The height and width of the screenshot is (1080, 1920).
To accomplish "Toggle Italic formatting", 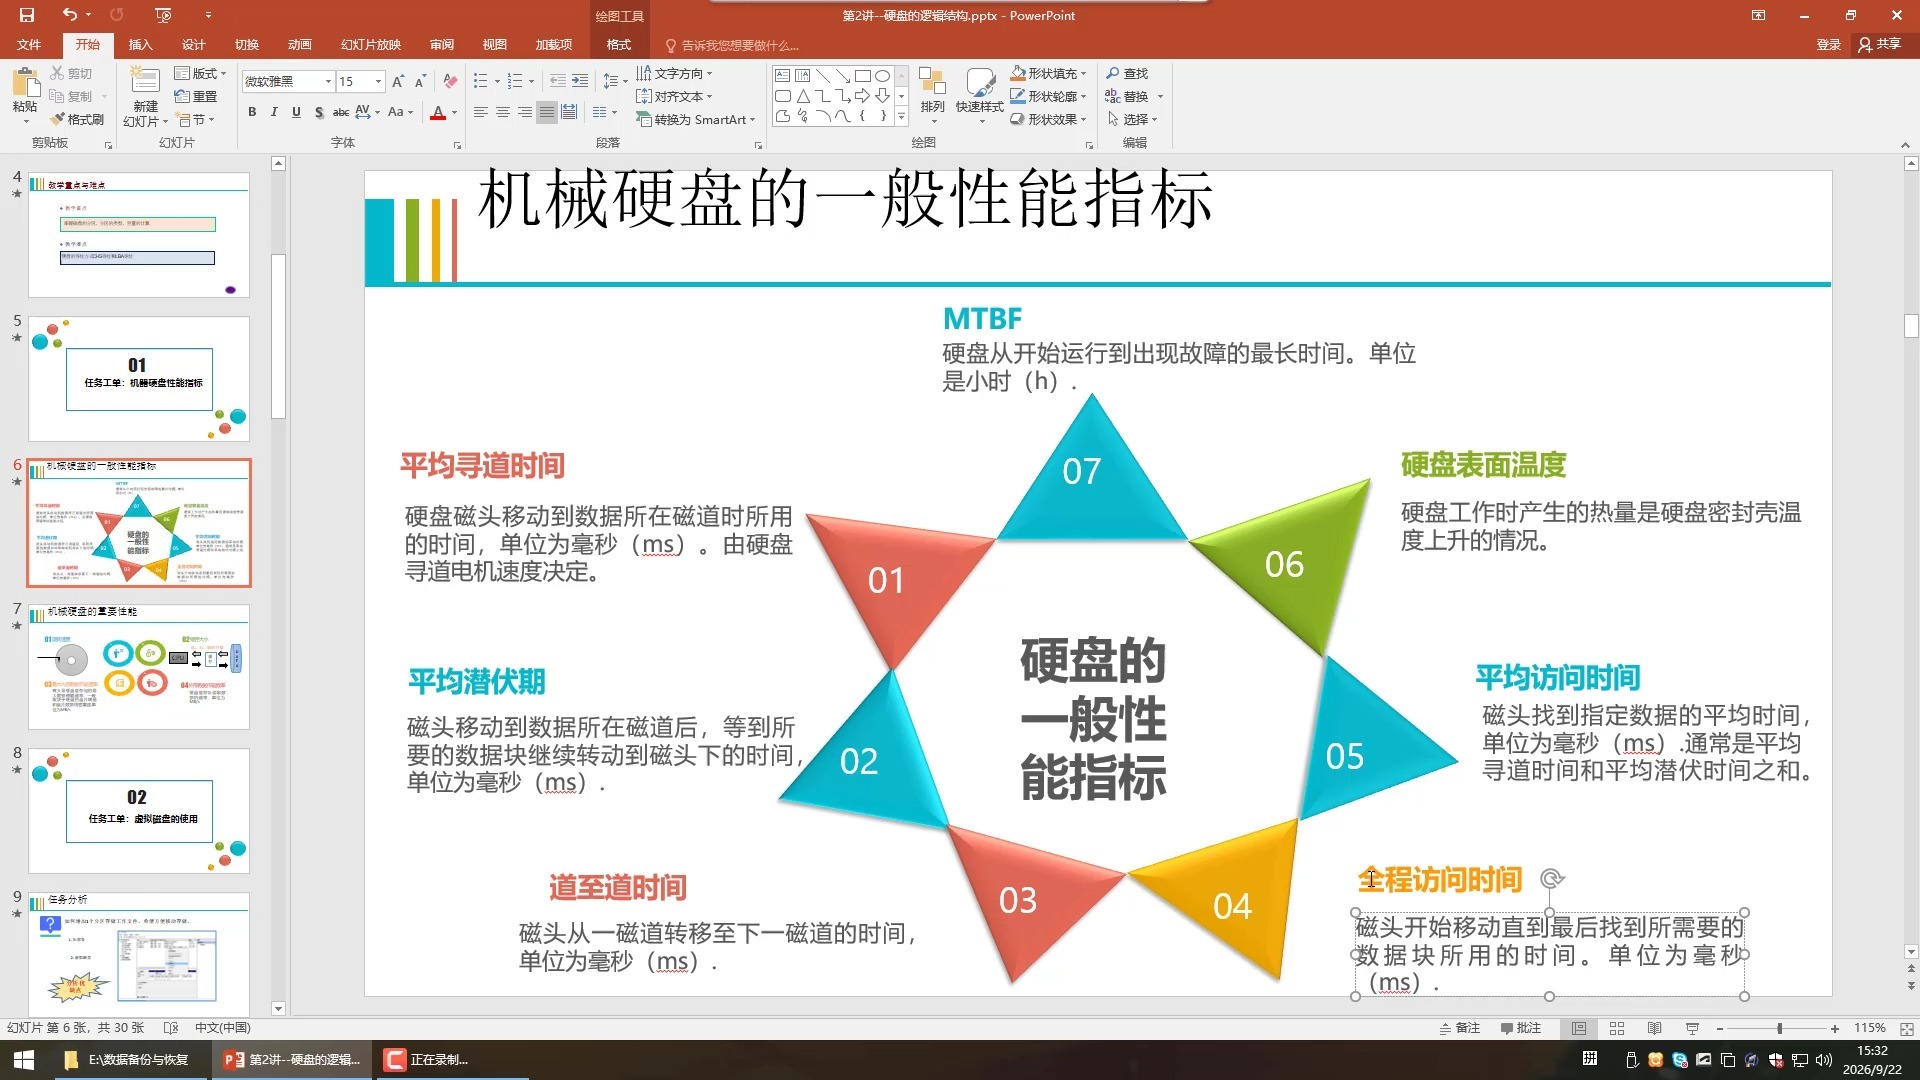I will click(274, 112).
